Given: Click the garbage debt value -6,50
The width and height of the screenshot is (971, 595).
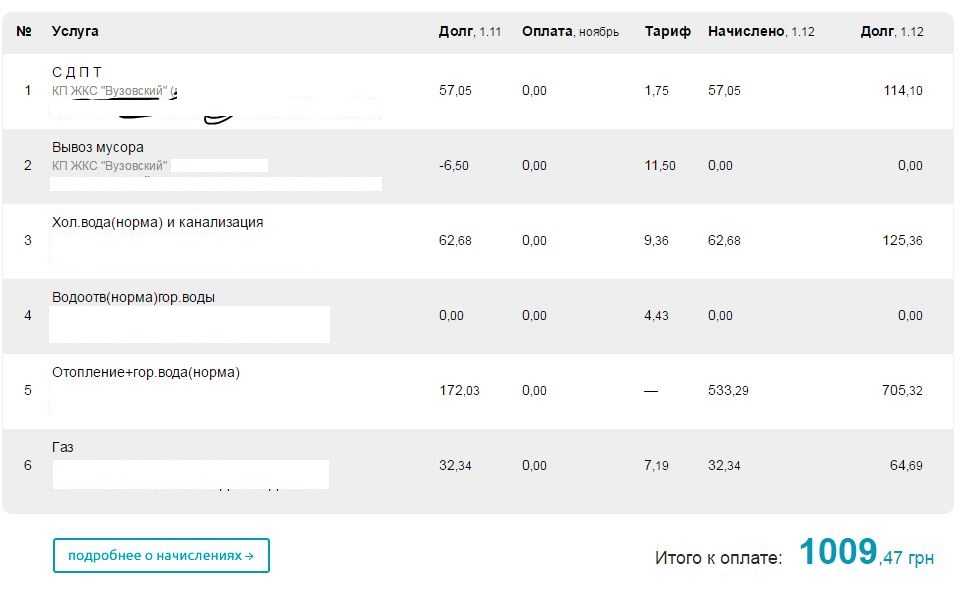Looking at the screenshot, I should (453, 166).
